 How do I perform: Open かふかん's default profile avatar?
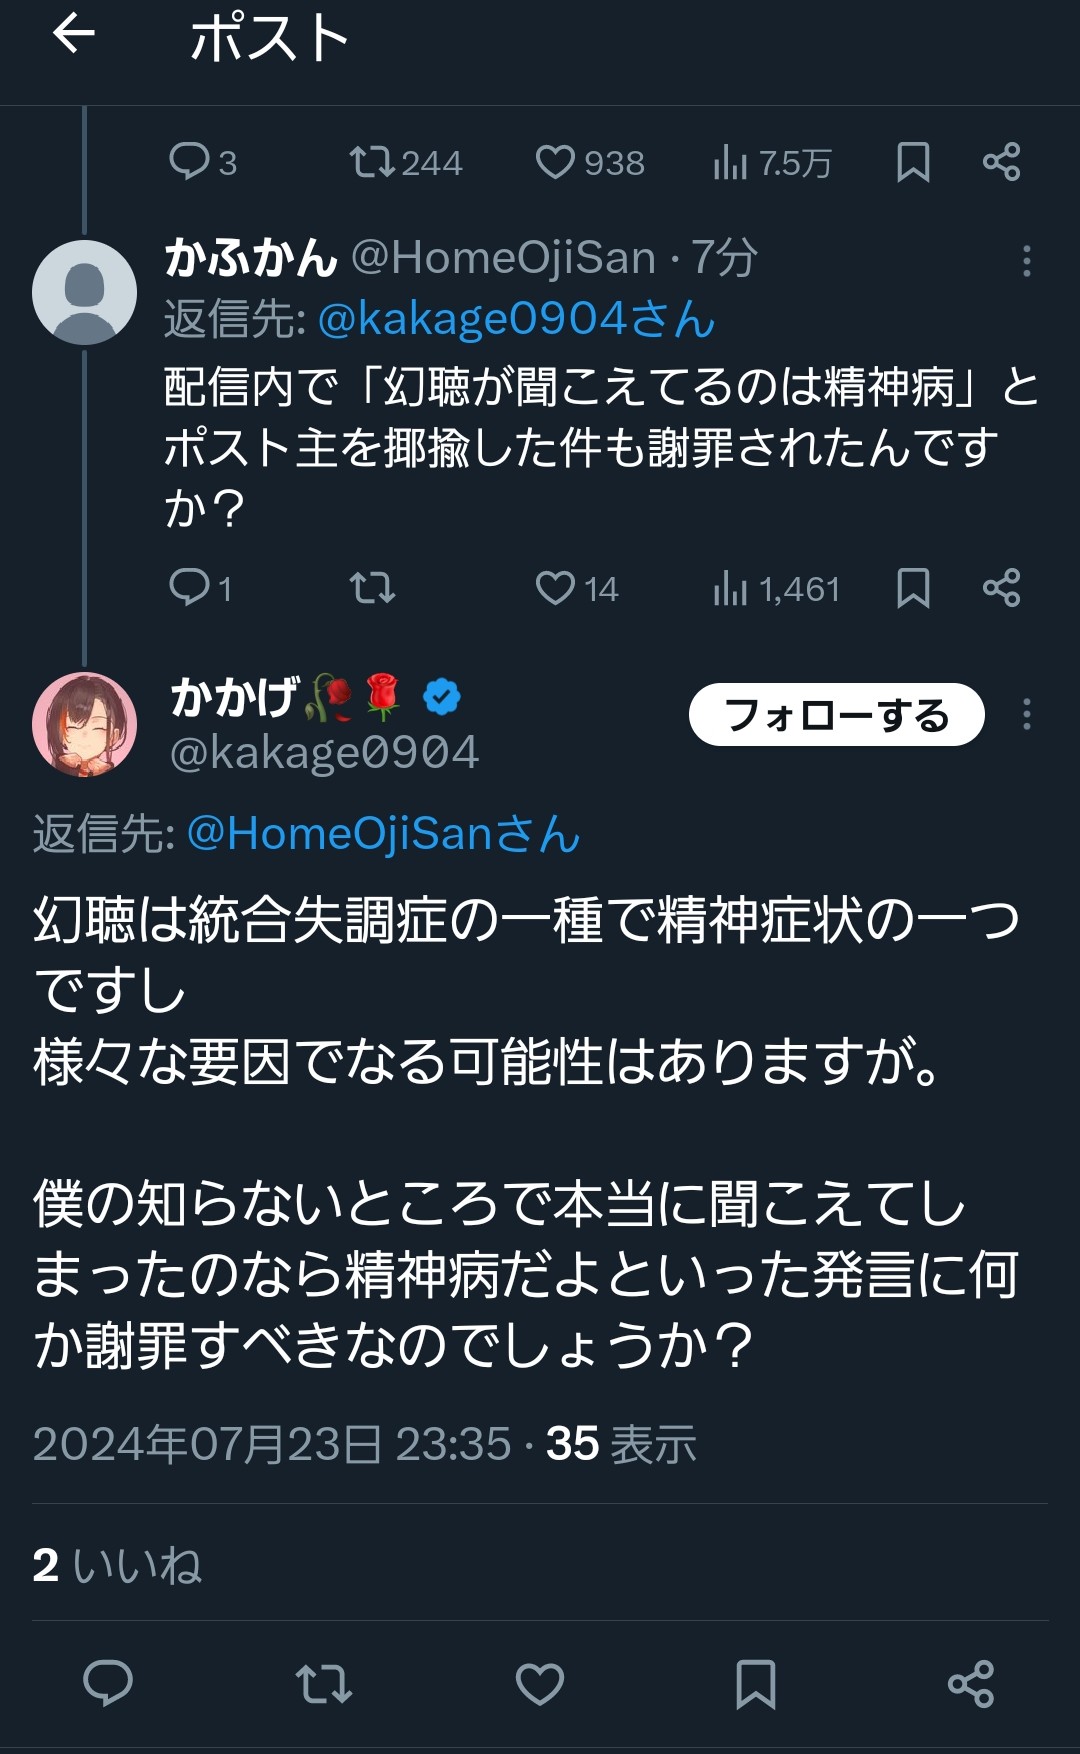coord(85,292)
